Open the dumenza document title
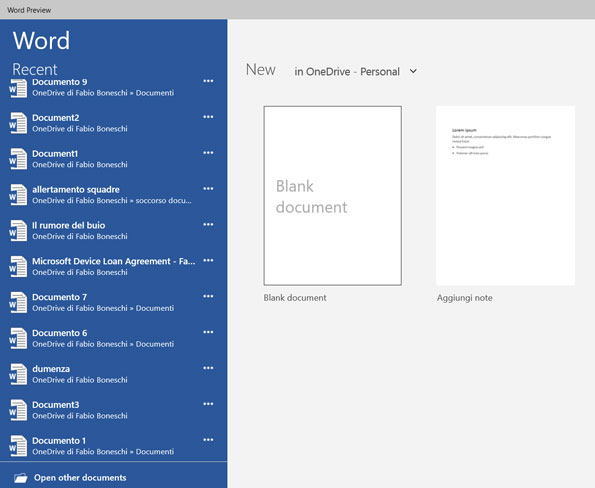Viewport: 595px width, 488px height. pyautogui.click(x=51, y=369)
